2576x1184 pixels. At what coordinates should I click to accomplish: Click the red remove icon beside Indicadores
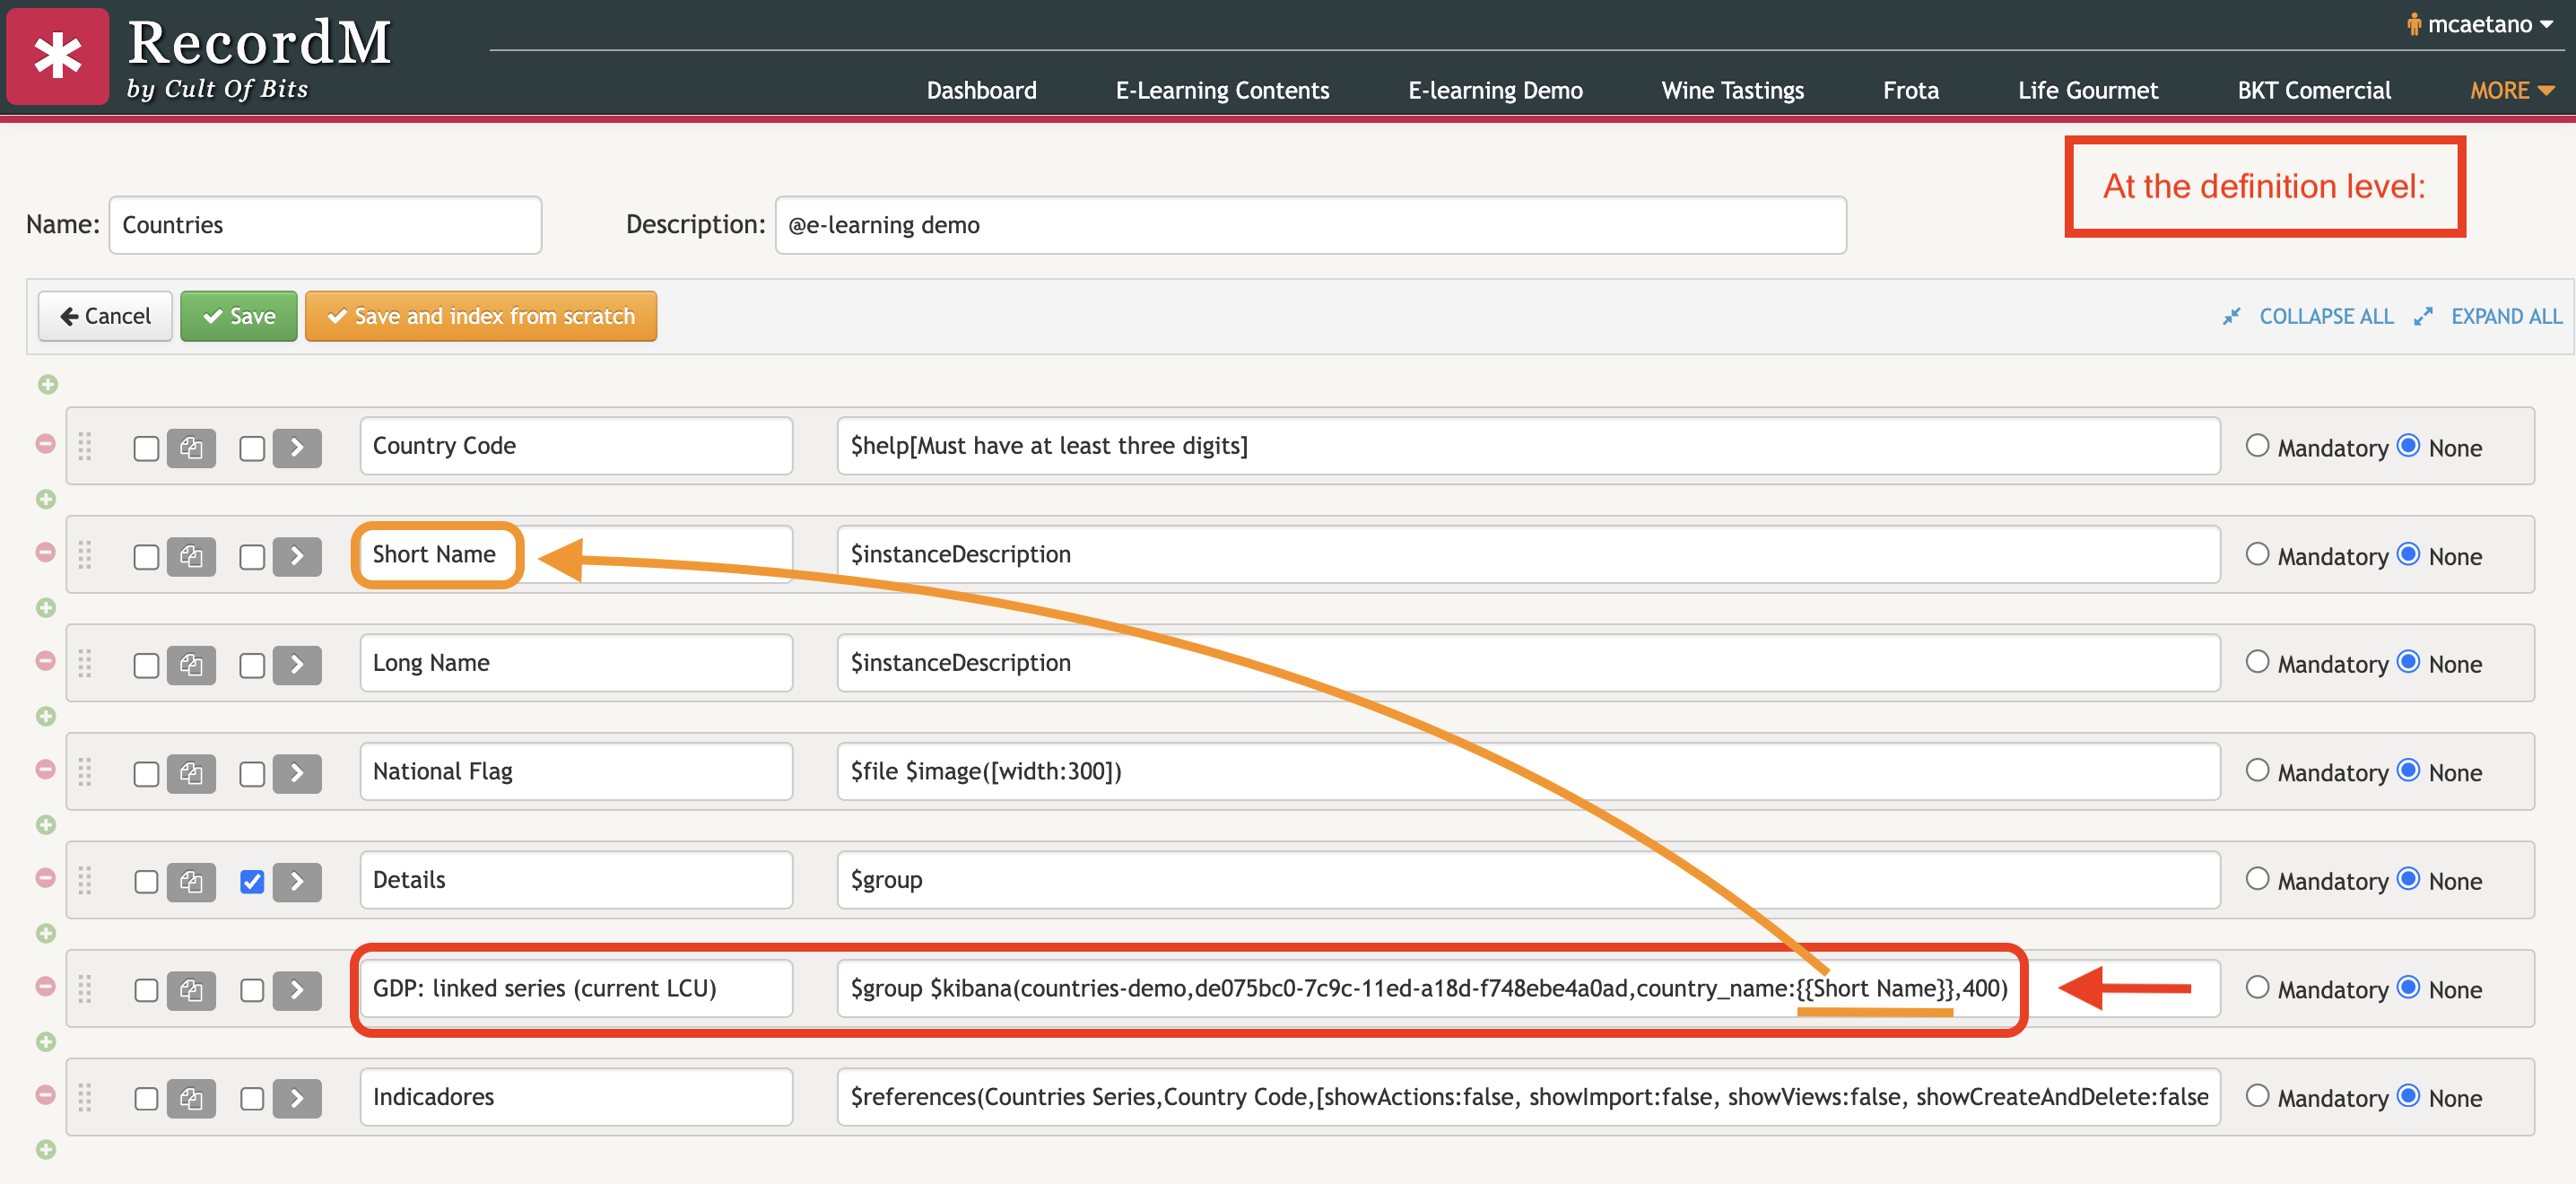pyautogui.click(x=45, y=1094)
